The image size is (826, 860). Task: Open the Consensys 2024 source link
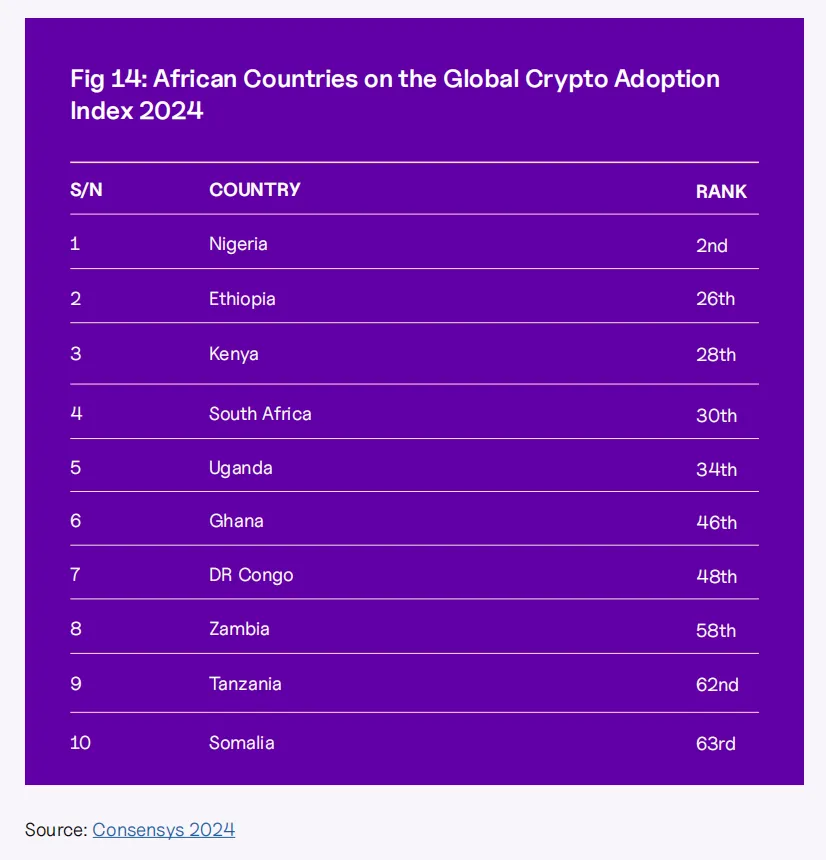[163, 829]
